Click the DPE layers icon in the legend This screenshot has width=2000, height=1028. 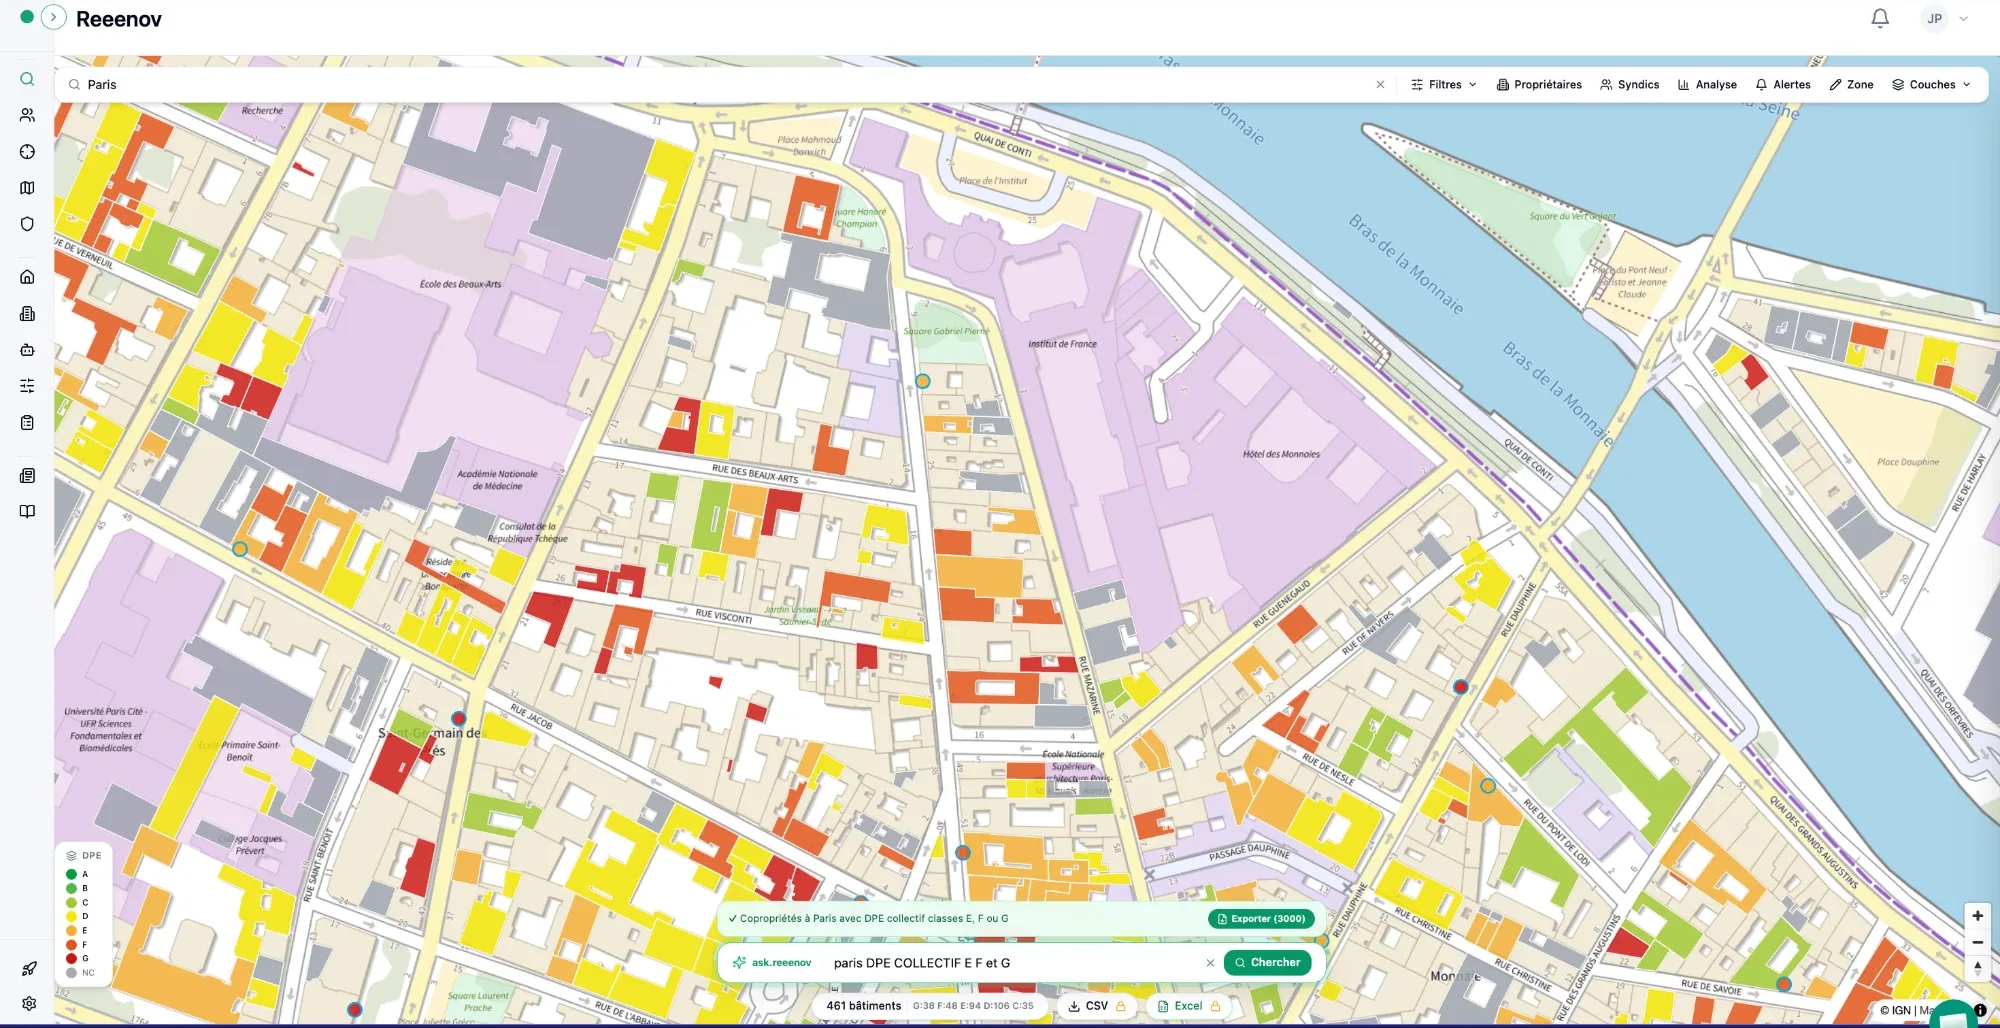[71, 856]
